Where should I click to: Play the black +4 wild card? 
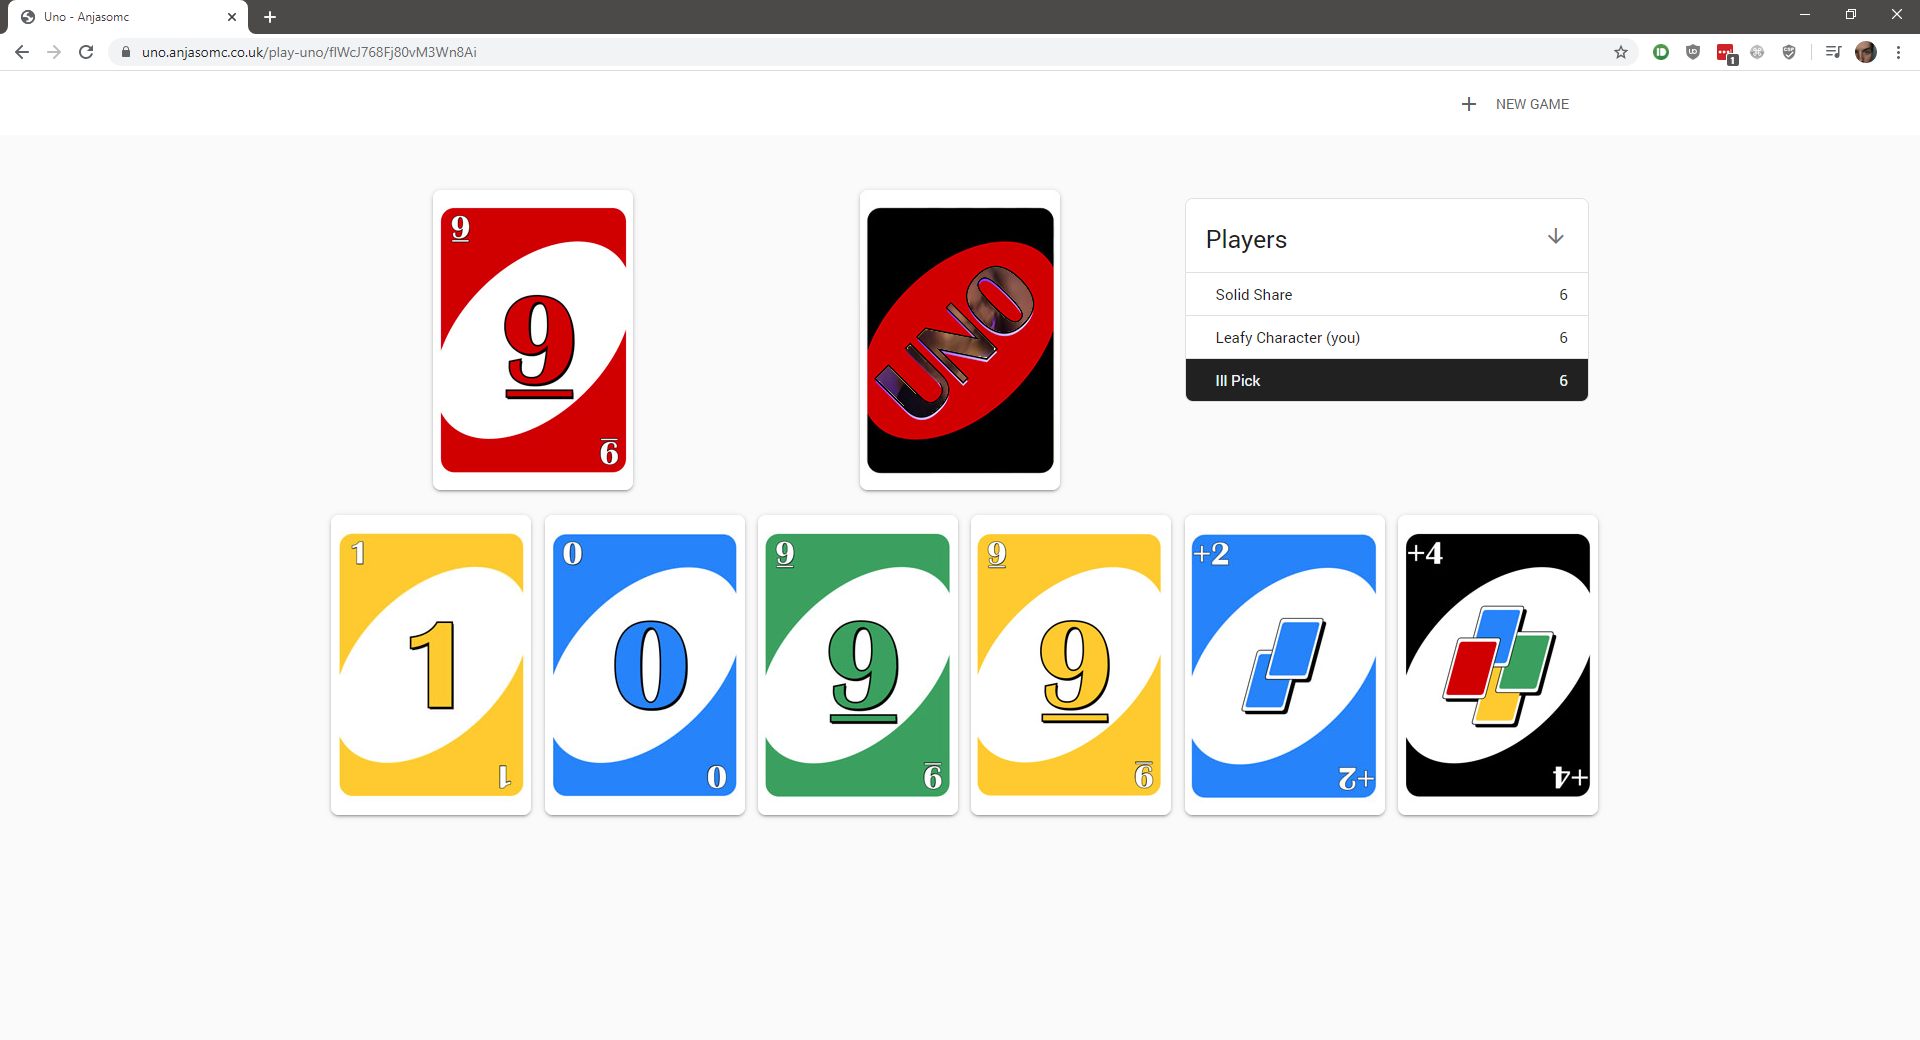coord(1498,665)
